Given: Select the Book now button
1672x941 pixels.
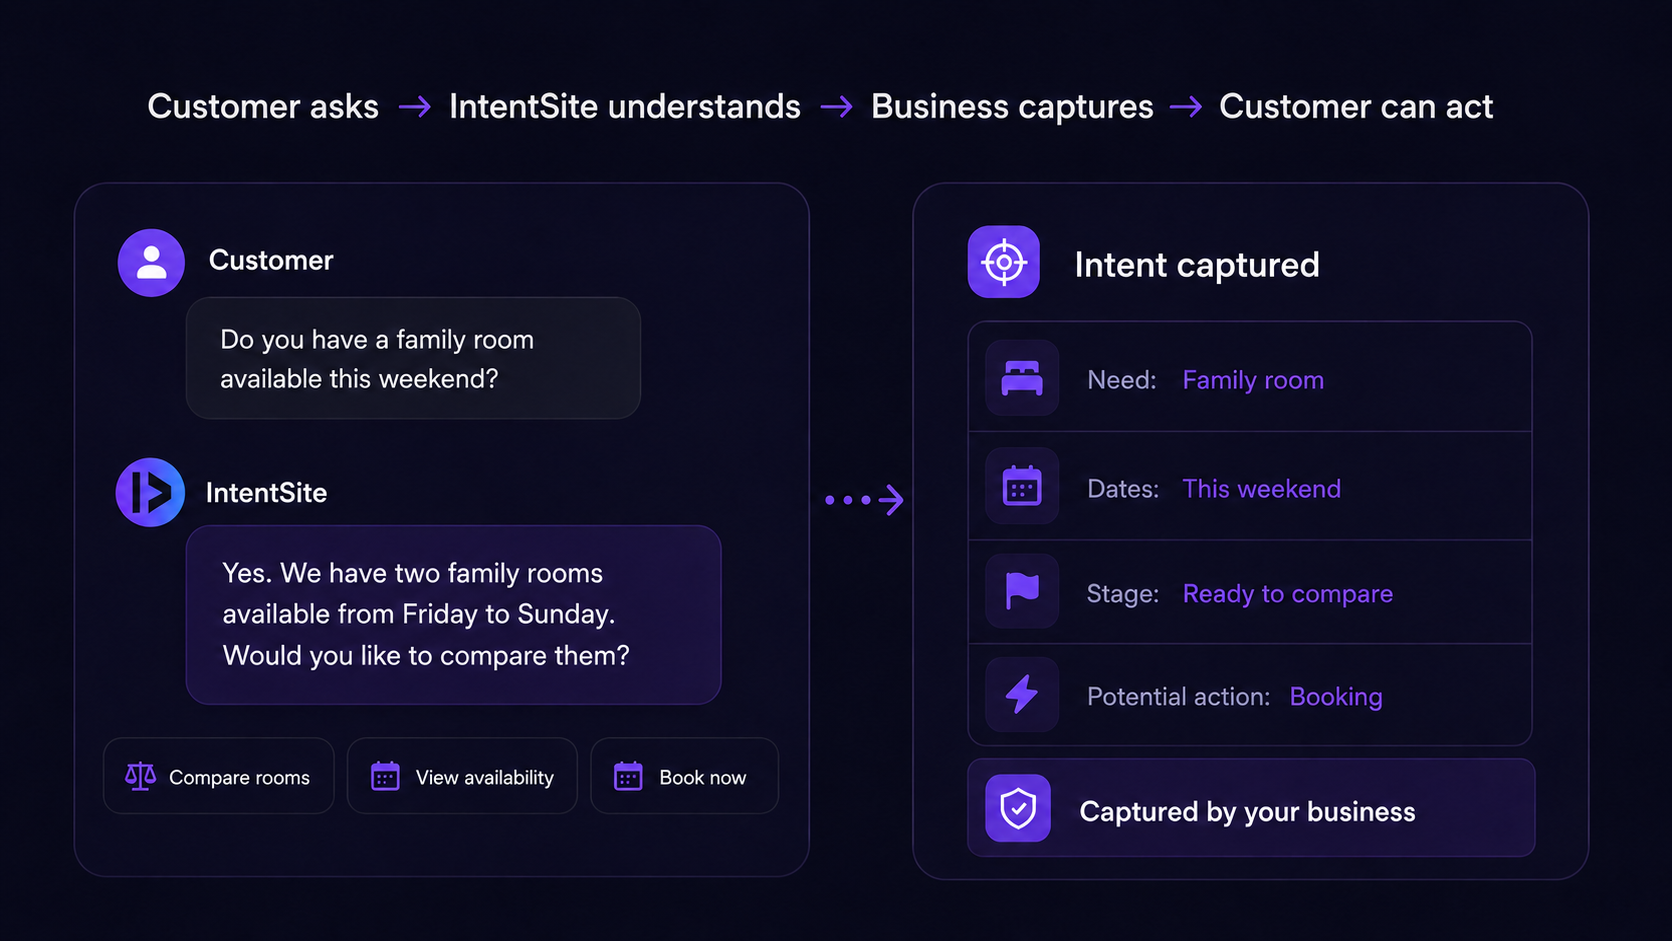Looking at the screenshot, I should 685,776.
